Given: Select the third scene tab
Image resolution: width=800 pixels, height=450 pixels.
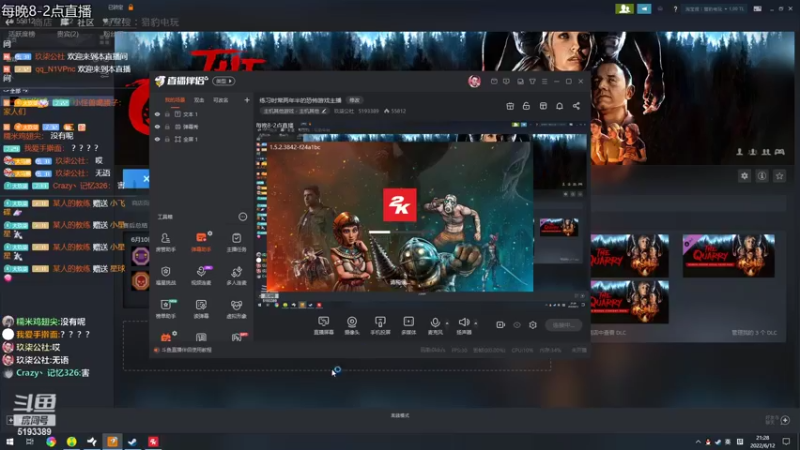Looking at the screenshot, I should tap(220, 100).
